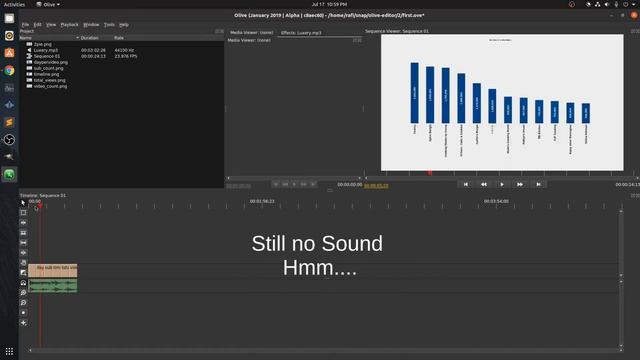
Task: Select the Razor tool
Action: (x=23, y=233)
